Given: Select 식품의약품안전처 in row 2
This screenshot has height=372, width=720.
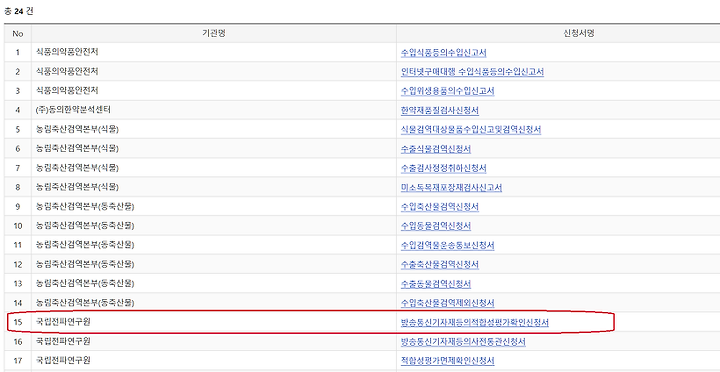Looking at the screenshot, I should [x=67, y=71].
